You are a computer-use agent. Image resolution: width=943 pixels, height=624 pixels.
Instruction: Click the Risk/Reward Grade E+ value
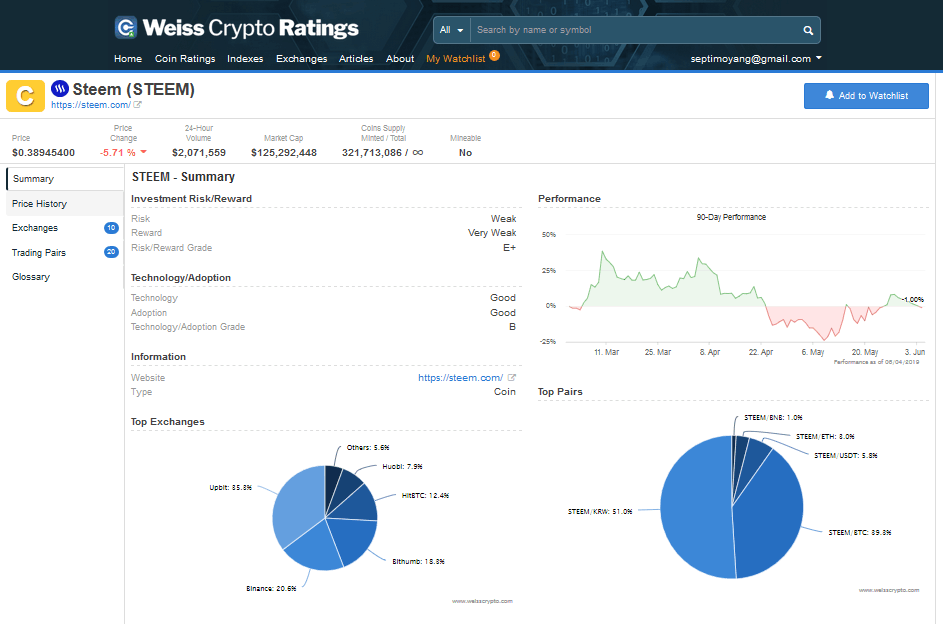(509, 248)
